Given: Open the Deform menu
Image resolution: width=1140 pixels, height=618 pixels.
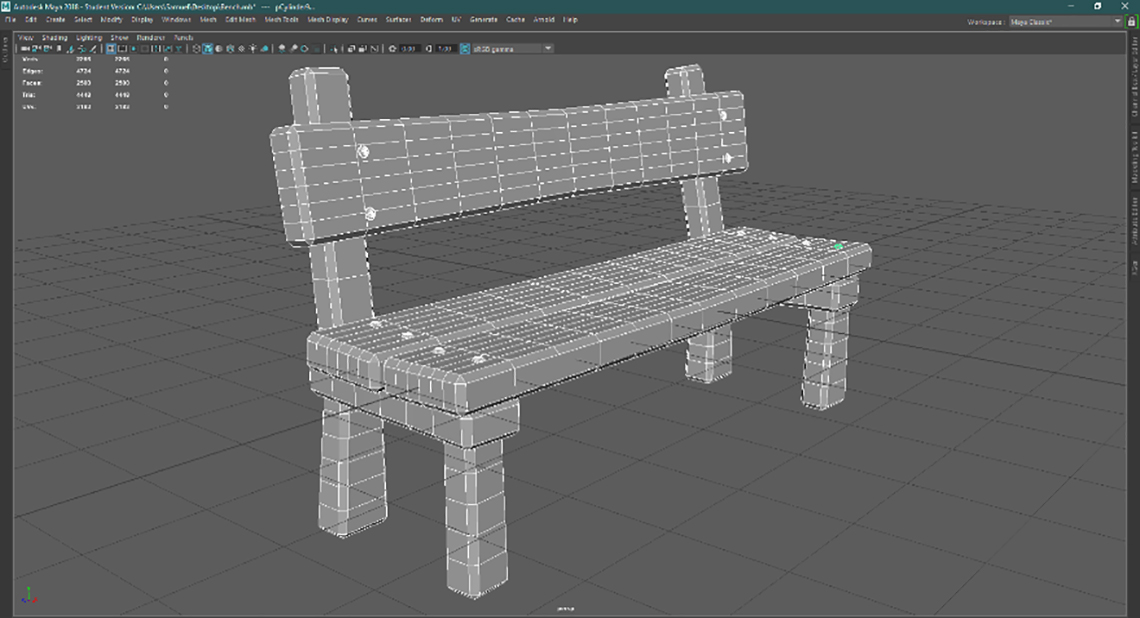Looking at the screenshot, I should pos(431,19).
